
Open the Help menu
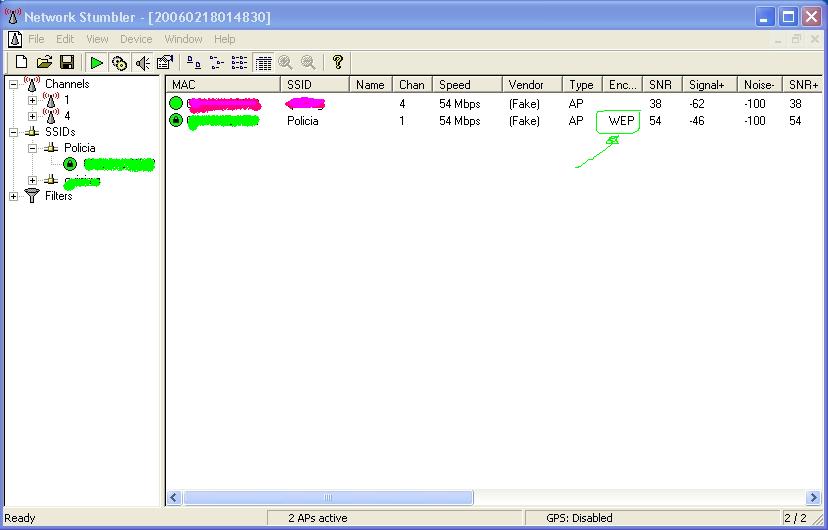224,39
